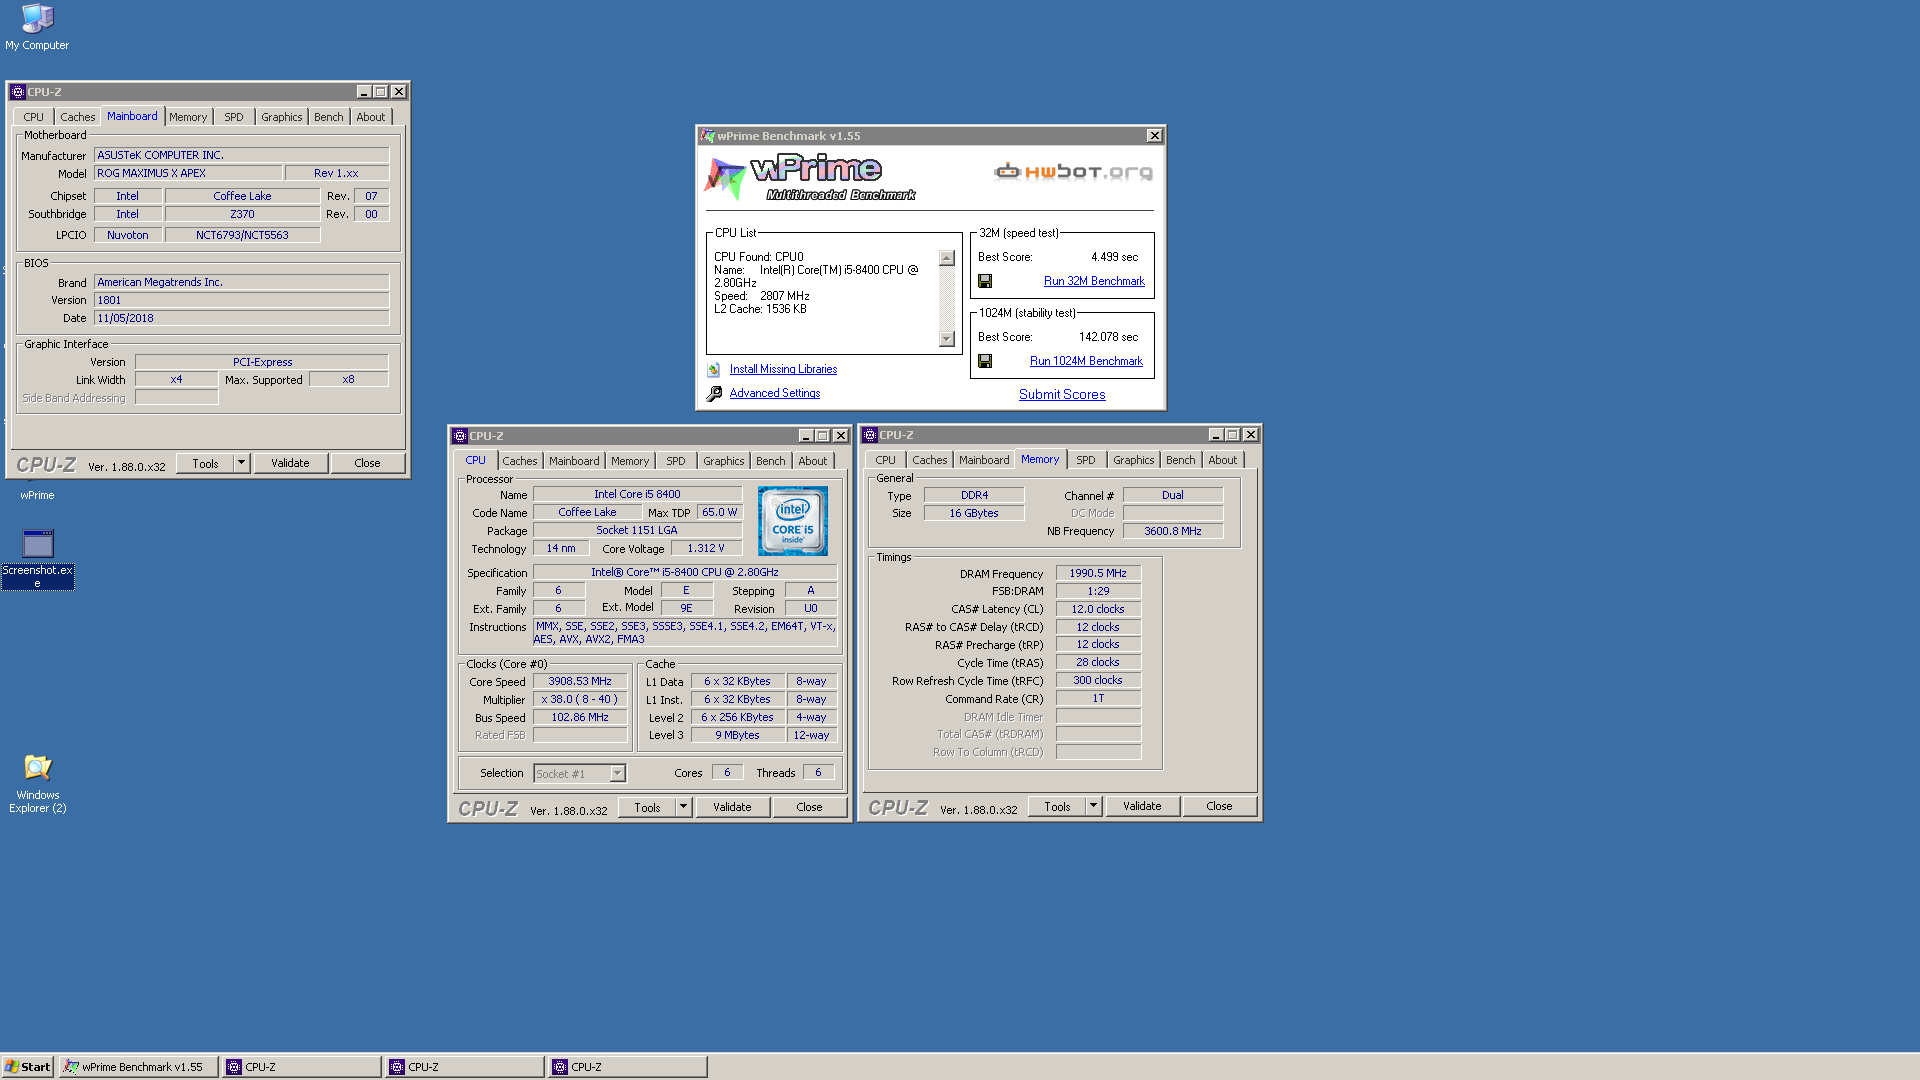Click the CPU-Z title bar icon of Mainboard window
Viewport: 1920px width, 1080px height.
[17, 92]
